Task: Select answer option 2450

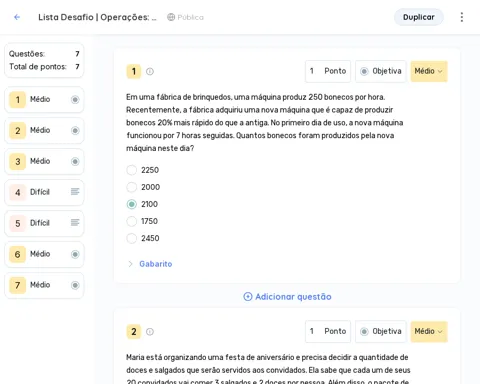Action: click(x=132, y=238)
